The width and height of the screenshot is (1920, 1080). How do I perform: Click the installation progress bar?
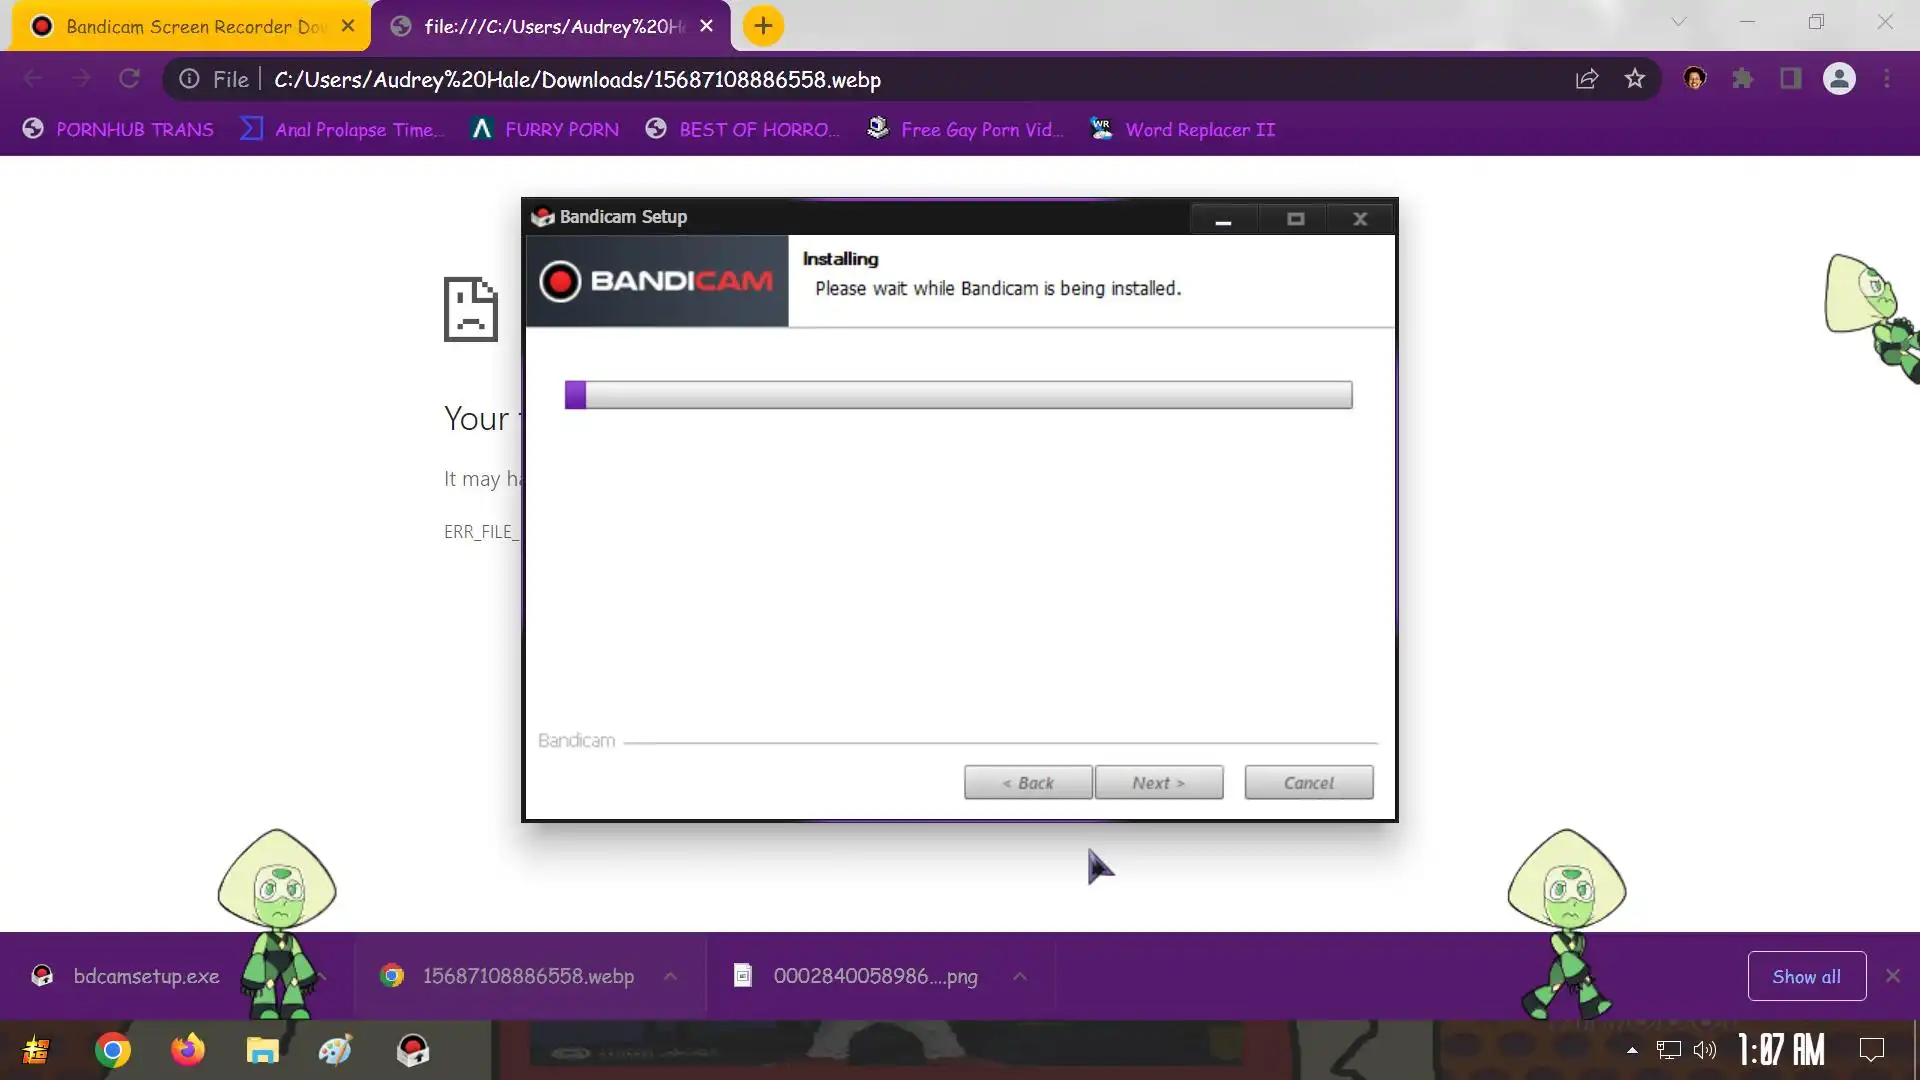coord(958,395)
